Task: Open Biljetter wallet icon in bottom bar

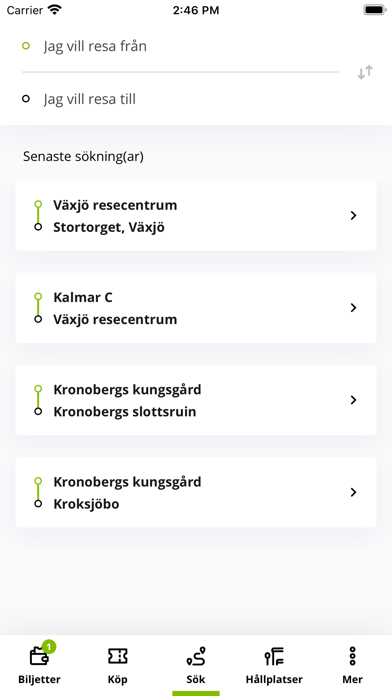Action: pyautogui.click(x=39, y=656)
